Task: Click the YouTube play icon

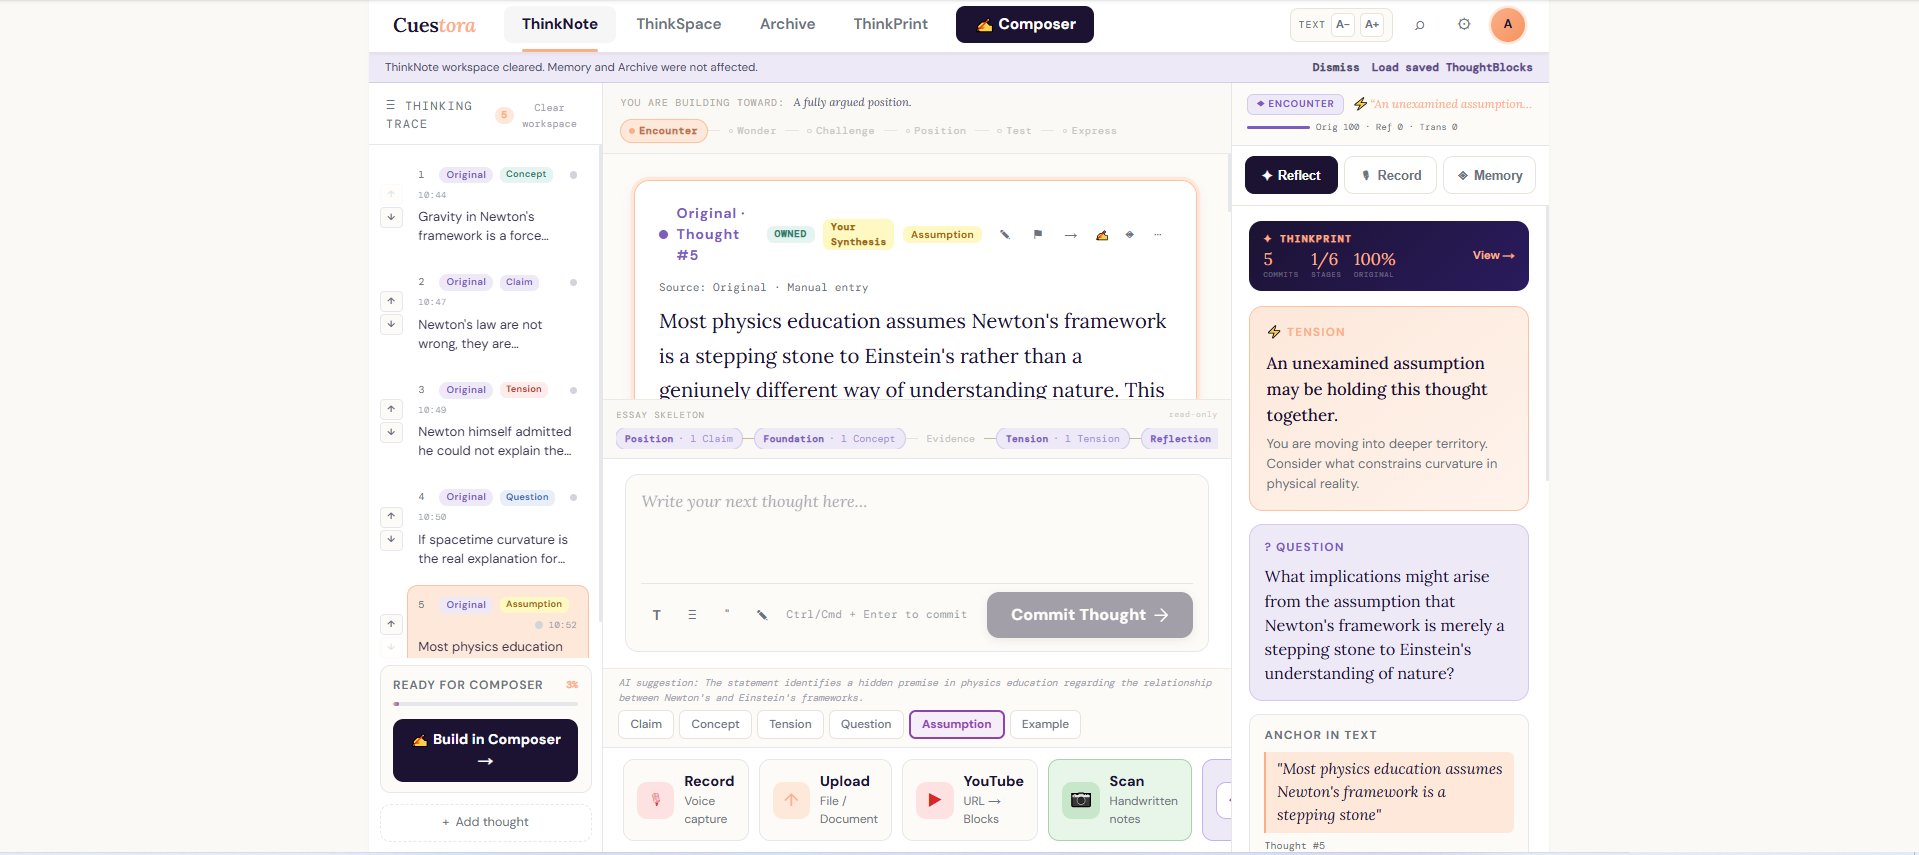Action: pos(934,800)
